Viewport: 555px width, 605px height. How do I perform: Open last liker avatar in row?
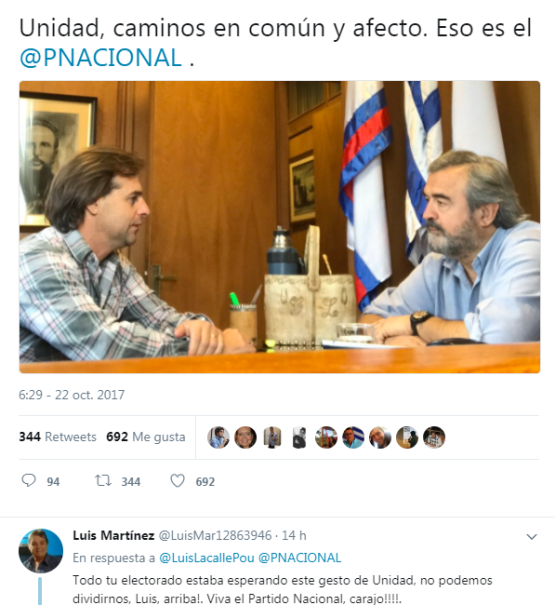(434, 437)
